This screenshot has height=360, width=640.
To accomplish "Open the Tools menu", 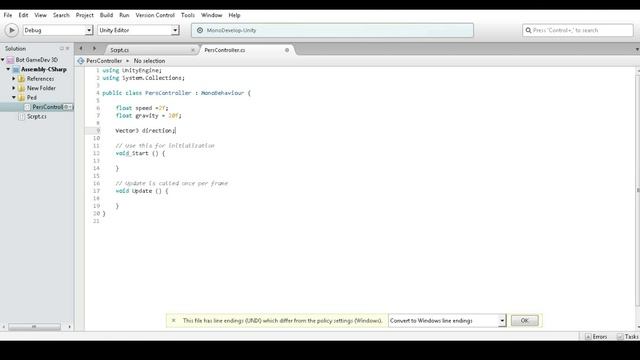I will (x=188, y=15).
